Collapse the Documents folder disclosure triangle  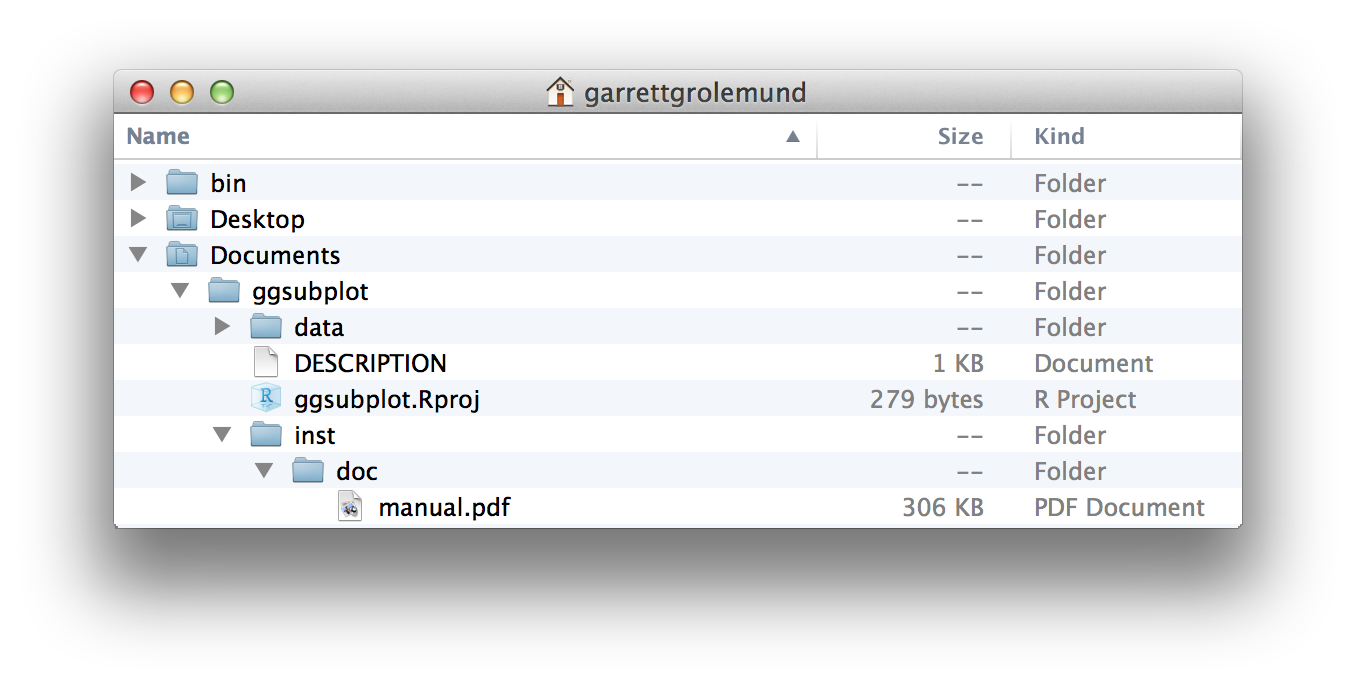coord(138,255)
